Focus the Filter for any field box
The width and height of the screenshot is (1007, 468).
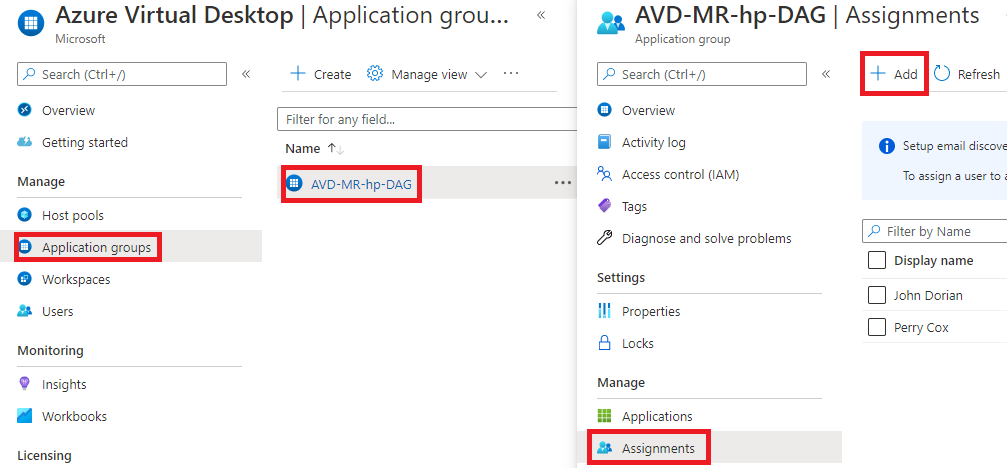click(426, 119)
